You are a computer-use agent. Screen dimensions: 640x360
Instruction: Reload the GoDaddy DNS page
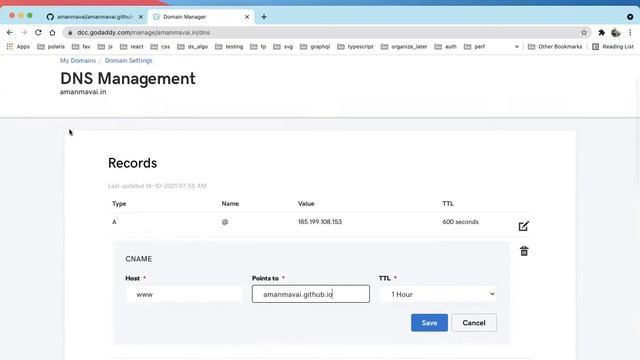38,32
